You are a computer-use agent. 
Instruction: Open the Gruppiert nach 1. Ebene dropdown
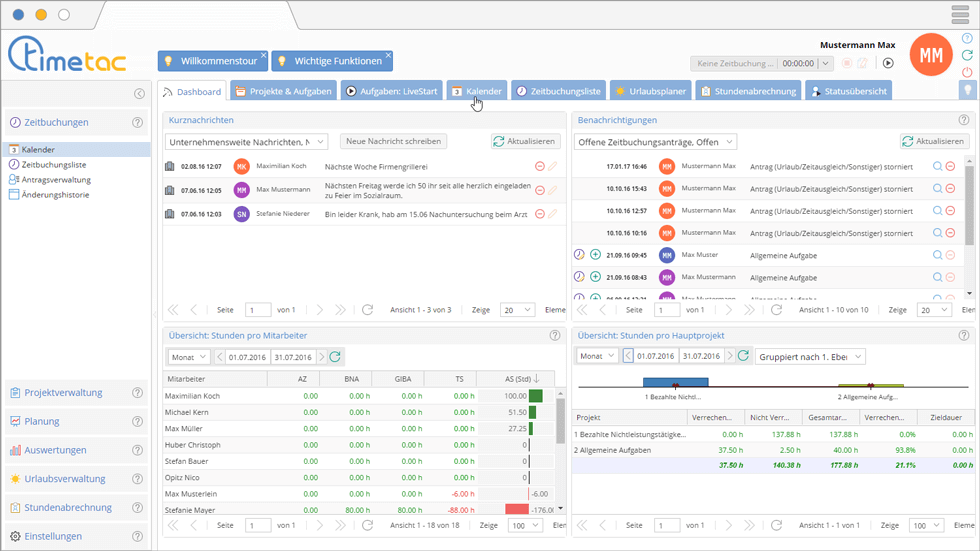point(811,357)
